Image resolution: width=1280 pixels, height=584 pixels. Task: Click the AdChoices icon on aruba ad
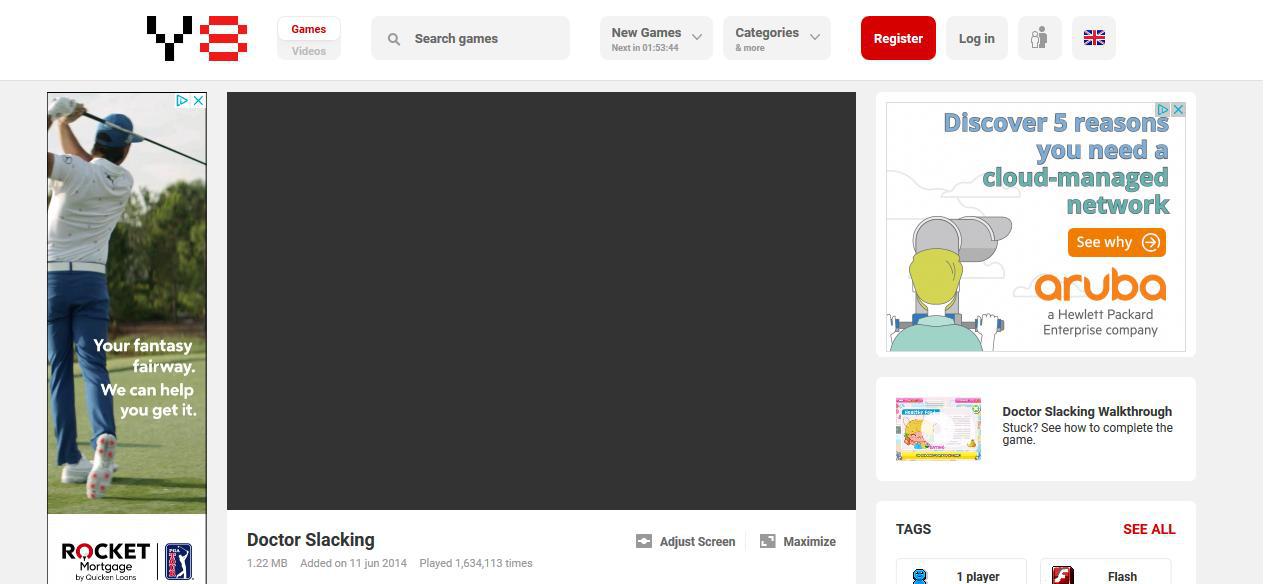point(1163,110)
